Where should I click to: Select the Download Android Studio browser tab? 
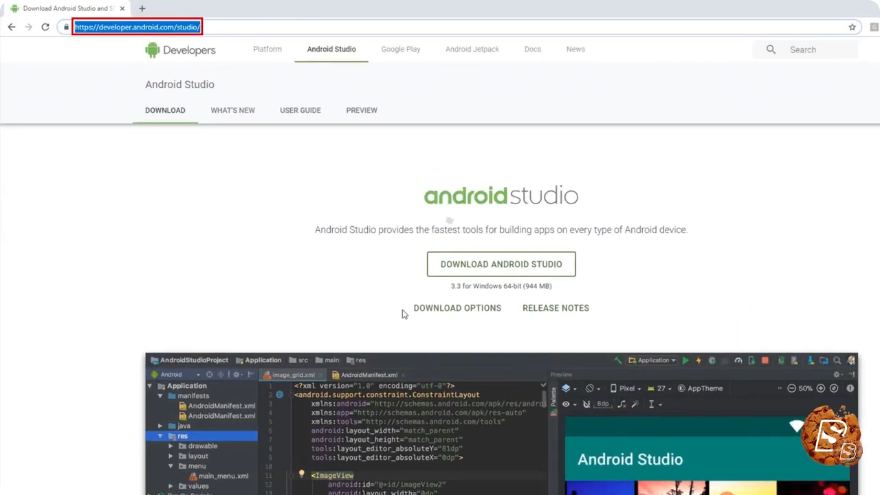pos(67,8)
